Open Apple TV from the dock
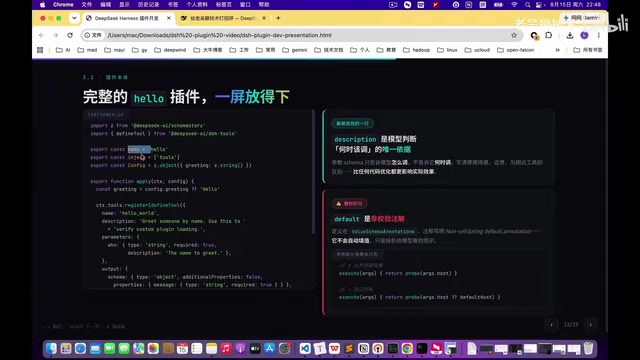Screen dimensions: 640x360 pos(255,349)
